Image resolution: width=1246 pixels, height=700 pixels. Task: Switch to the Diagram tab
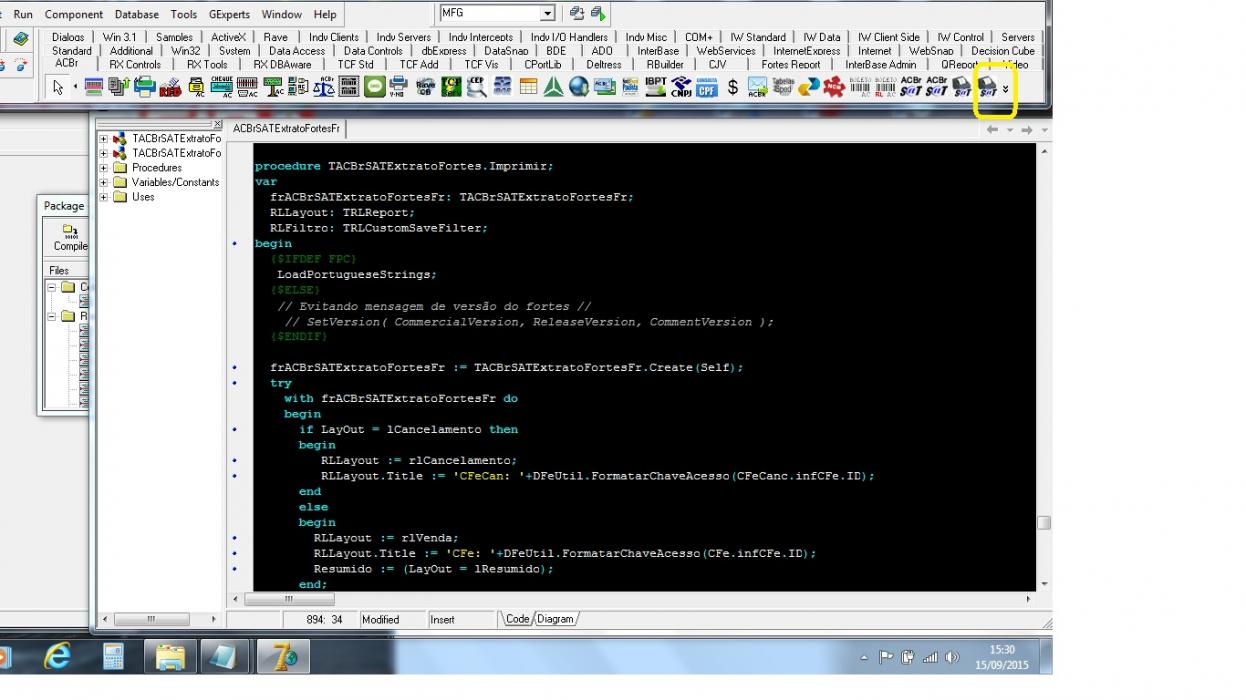[x=555, y=619]
